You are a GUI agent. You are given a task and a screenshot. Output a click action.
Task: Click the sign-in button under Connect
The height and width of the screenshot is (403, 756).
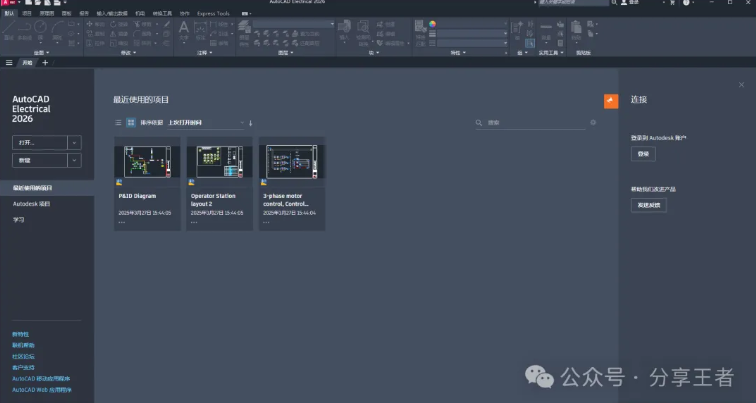tap(643, 154)
